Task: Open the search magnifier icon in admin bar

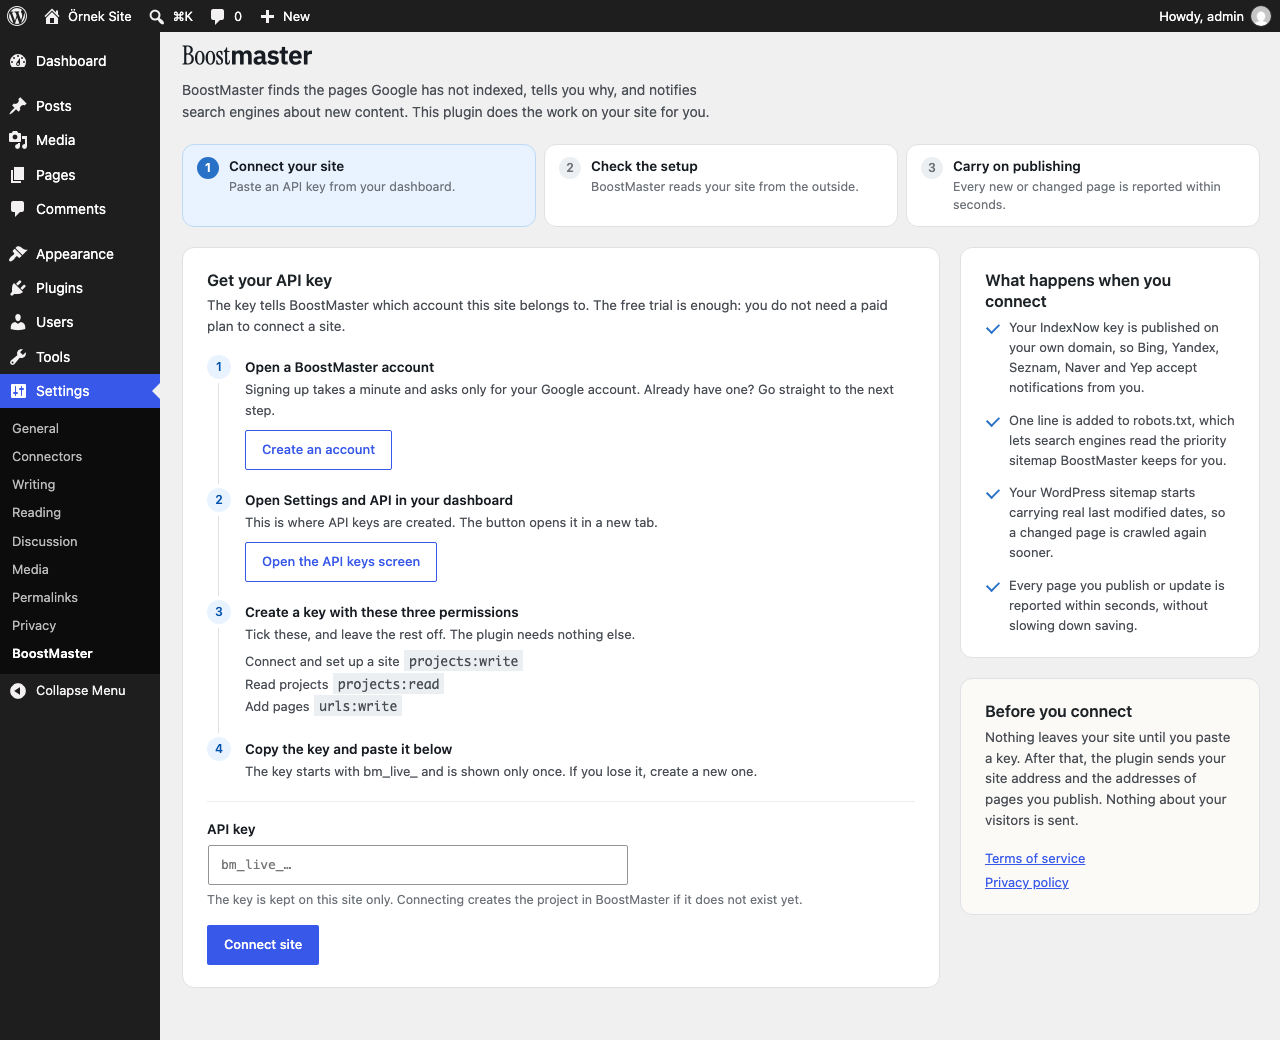Action: 156,16
